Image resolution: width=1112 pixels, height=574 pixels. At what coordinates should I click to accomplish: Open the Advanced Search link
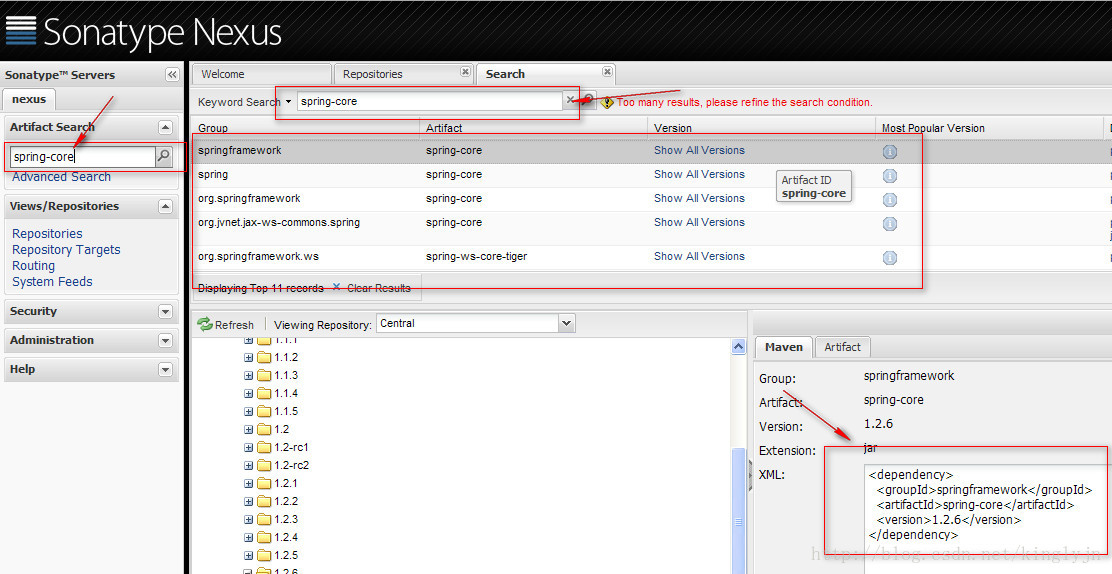click(x=62, y=177)
